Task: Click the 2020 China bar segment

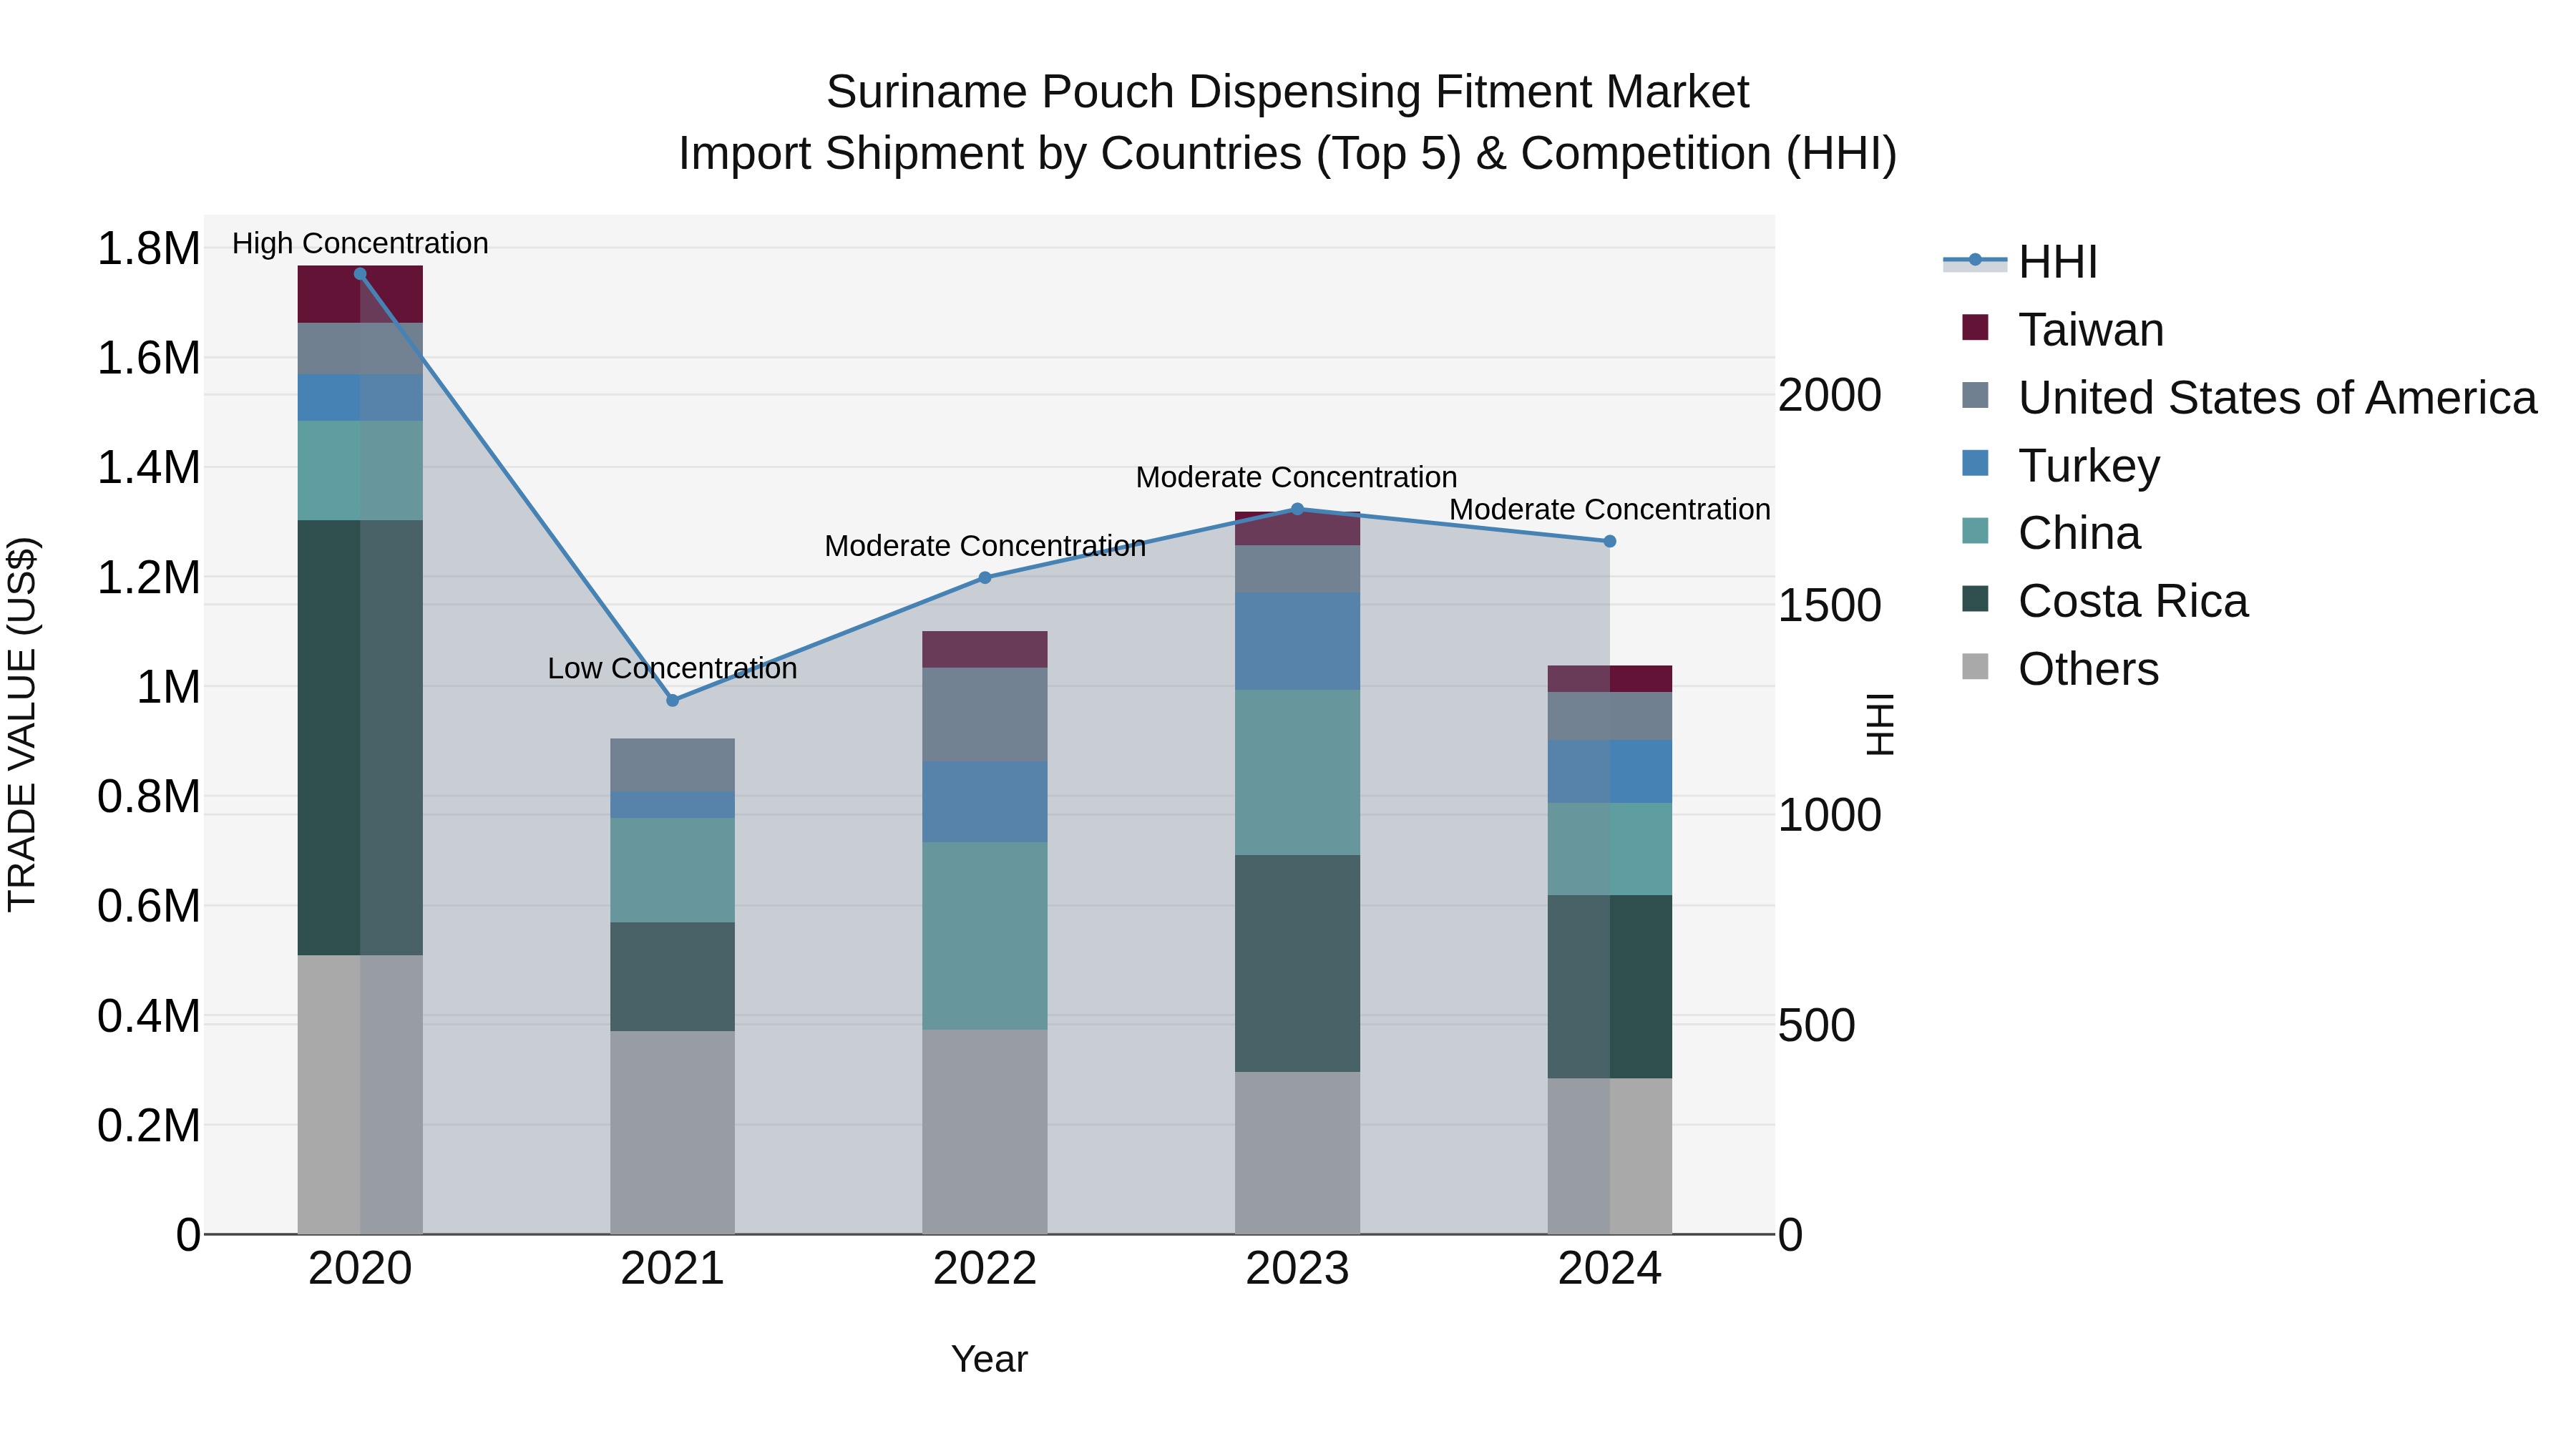Action: coord(360,471)
